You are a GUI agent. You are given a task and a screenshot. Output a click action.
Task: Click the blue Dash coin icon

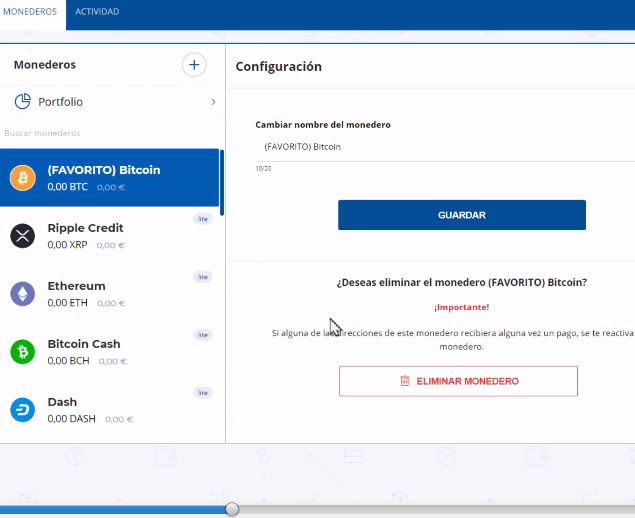[22, 410]
